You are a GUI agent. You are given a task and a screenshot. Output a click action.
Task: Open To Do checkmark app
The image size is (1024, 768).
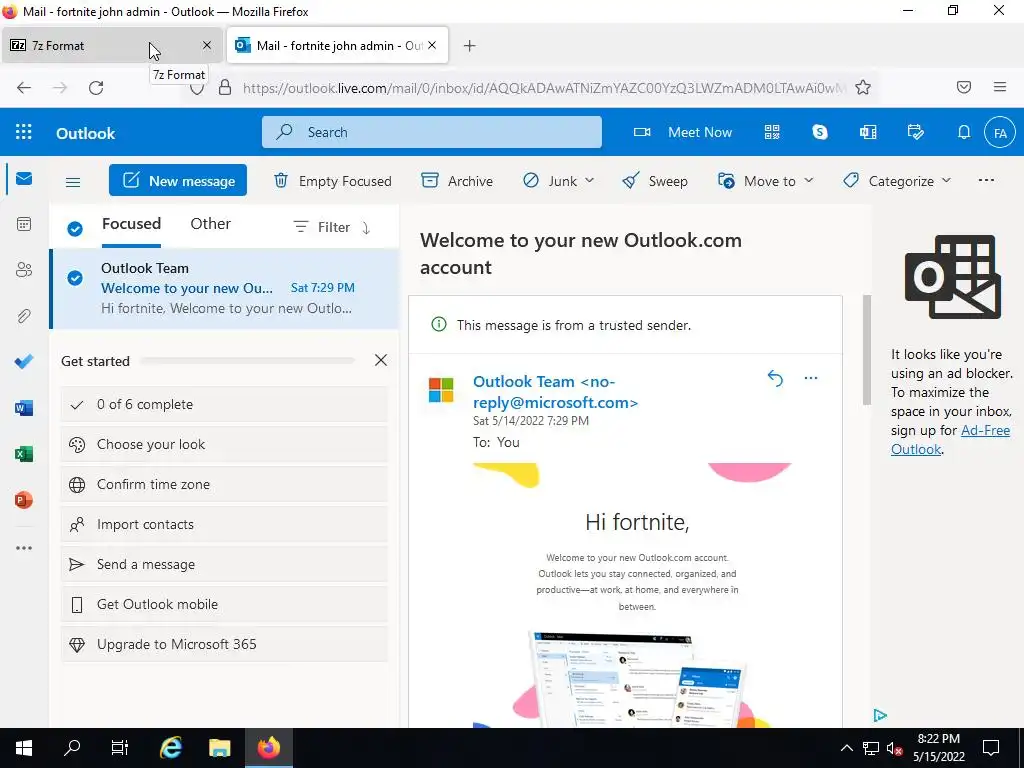[24, 362]
